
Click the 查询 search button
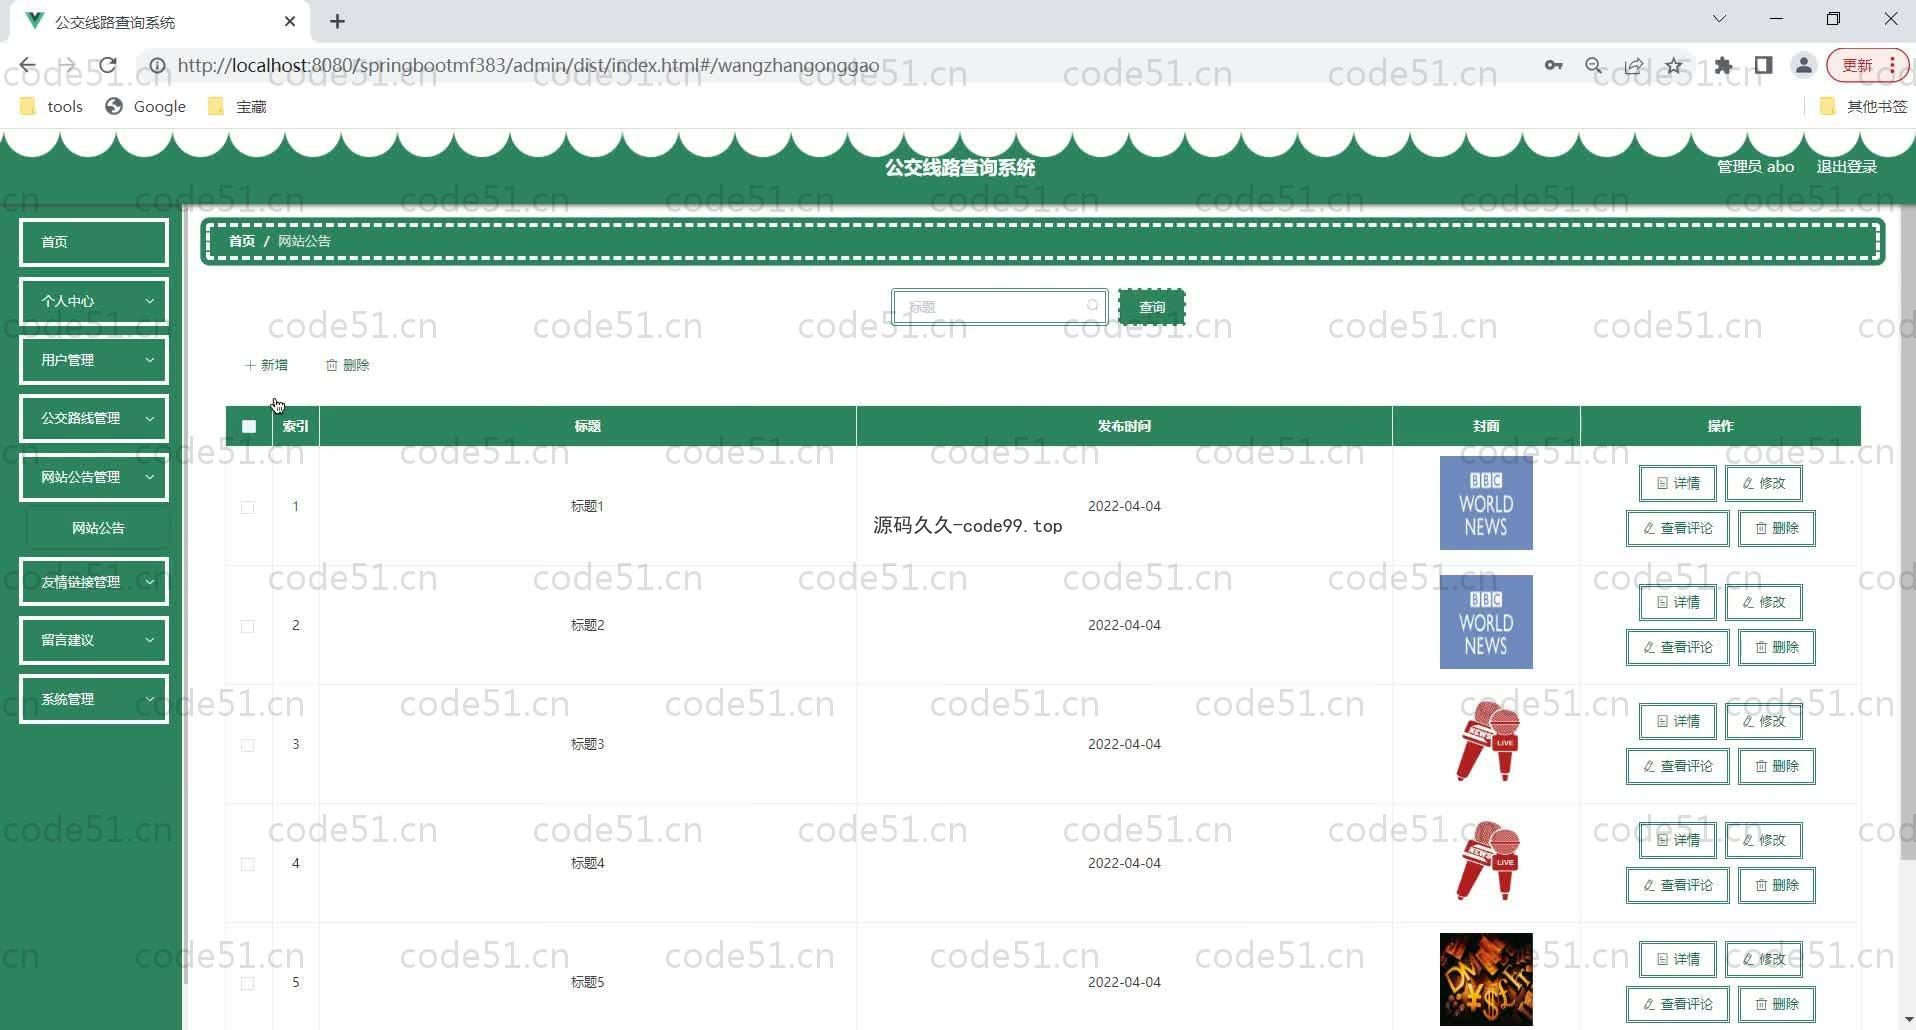[1152, 307]
